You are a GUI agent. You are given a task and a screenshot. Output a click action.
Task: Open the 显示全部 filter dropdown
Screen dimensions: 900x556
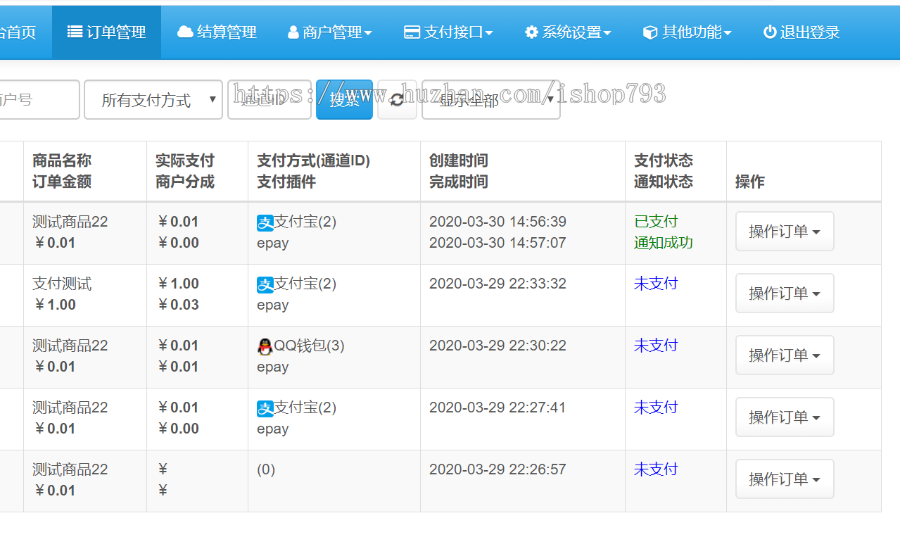[491, 100]
